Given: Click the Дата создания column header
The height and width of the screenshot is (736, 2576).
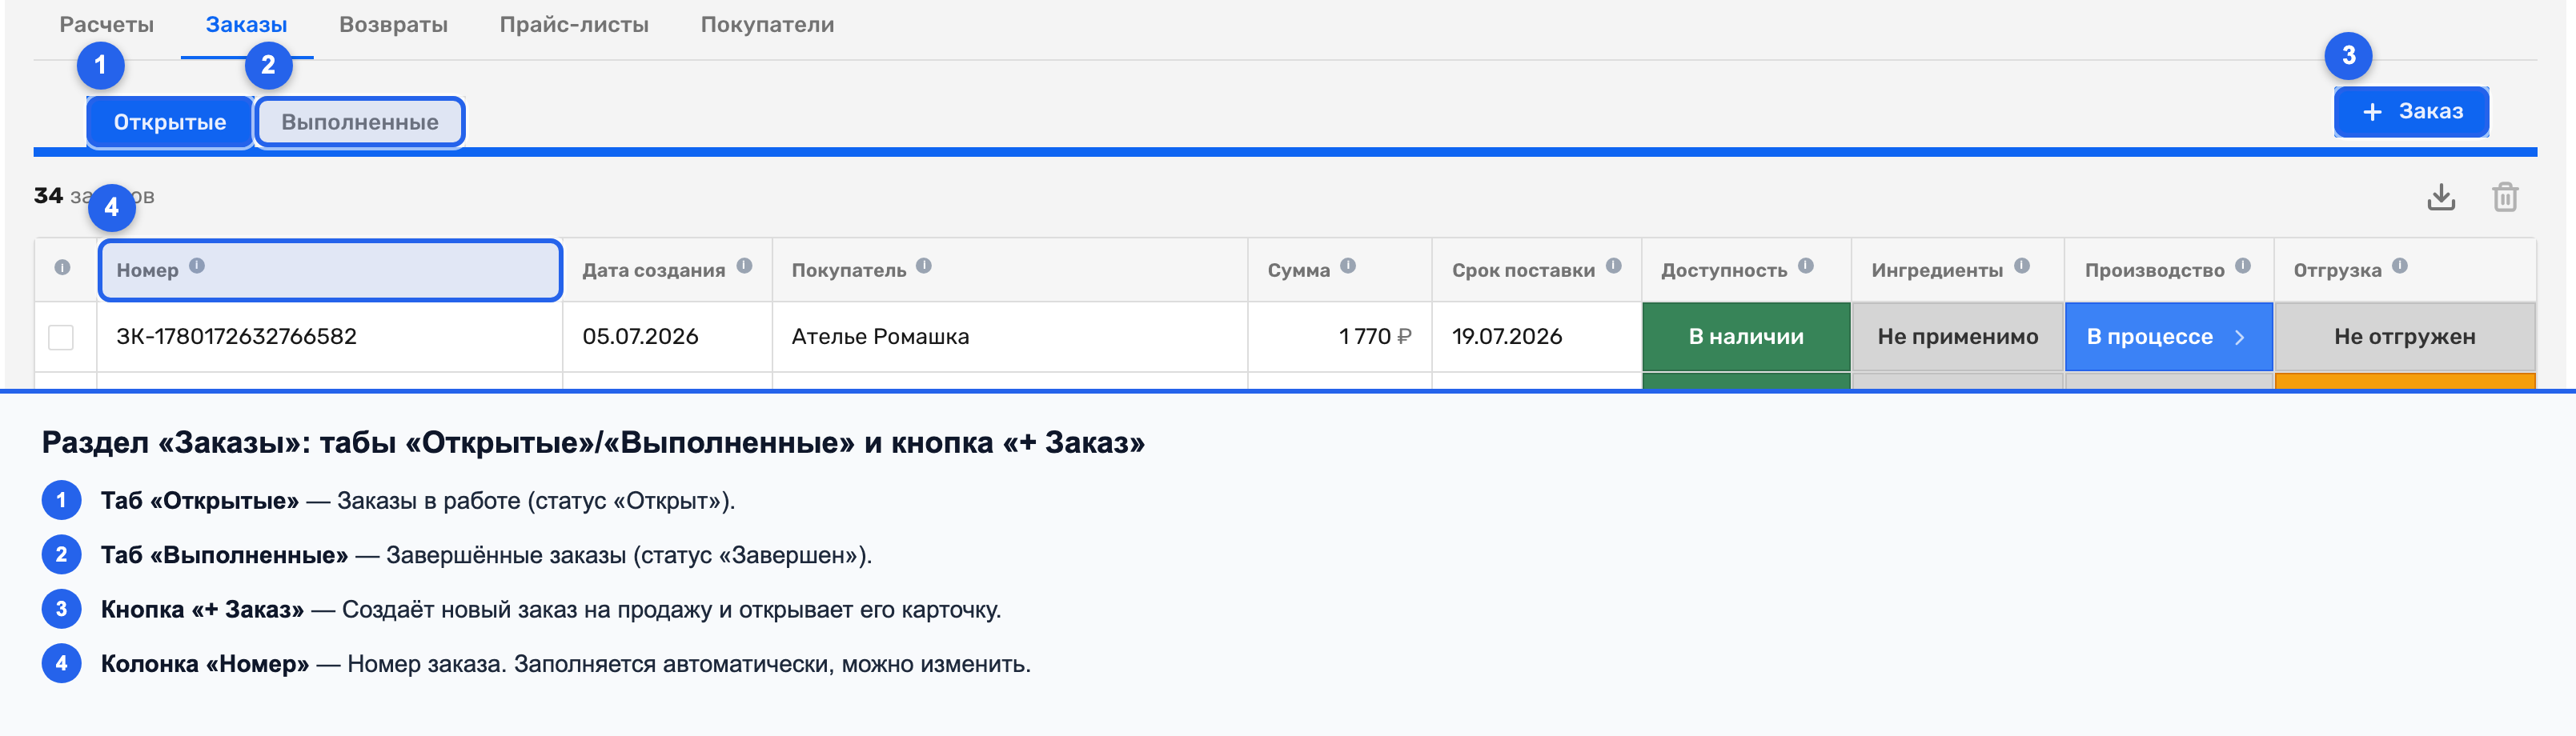Looking at the screenshot, I should [667, 270].
